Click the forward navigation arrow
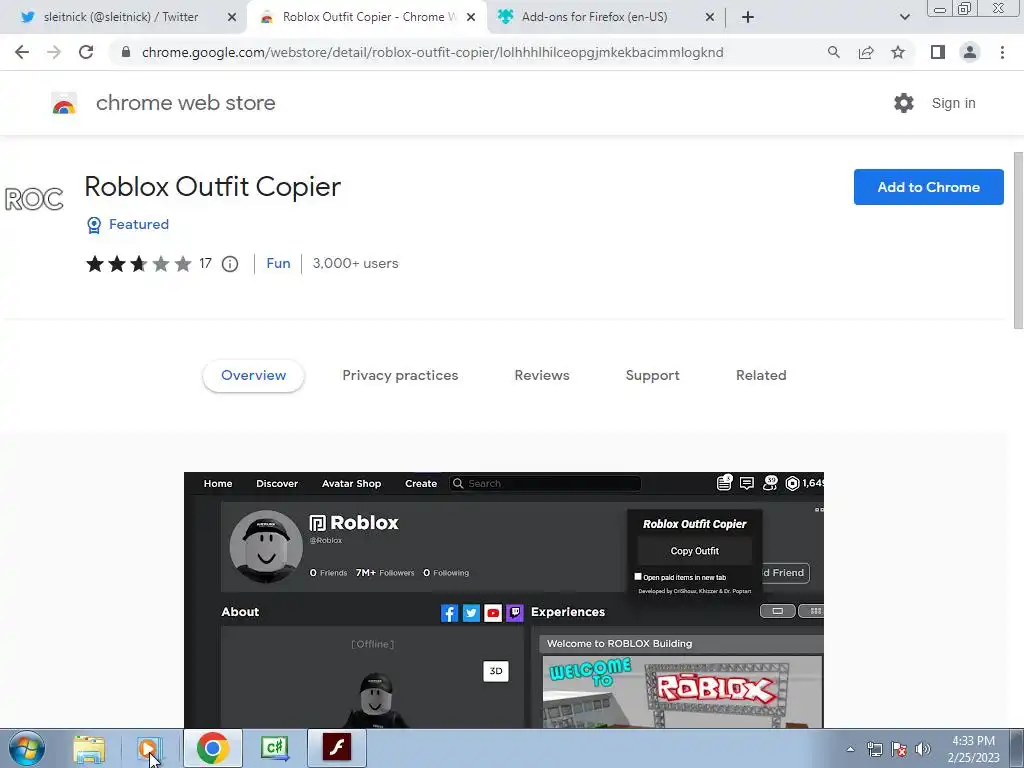1024x768 pixels. click(54, 52)
